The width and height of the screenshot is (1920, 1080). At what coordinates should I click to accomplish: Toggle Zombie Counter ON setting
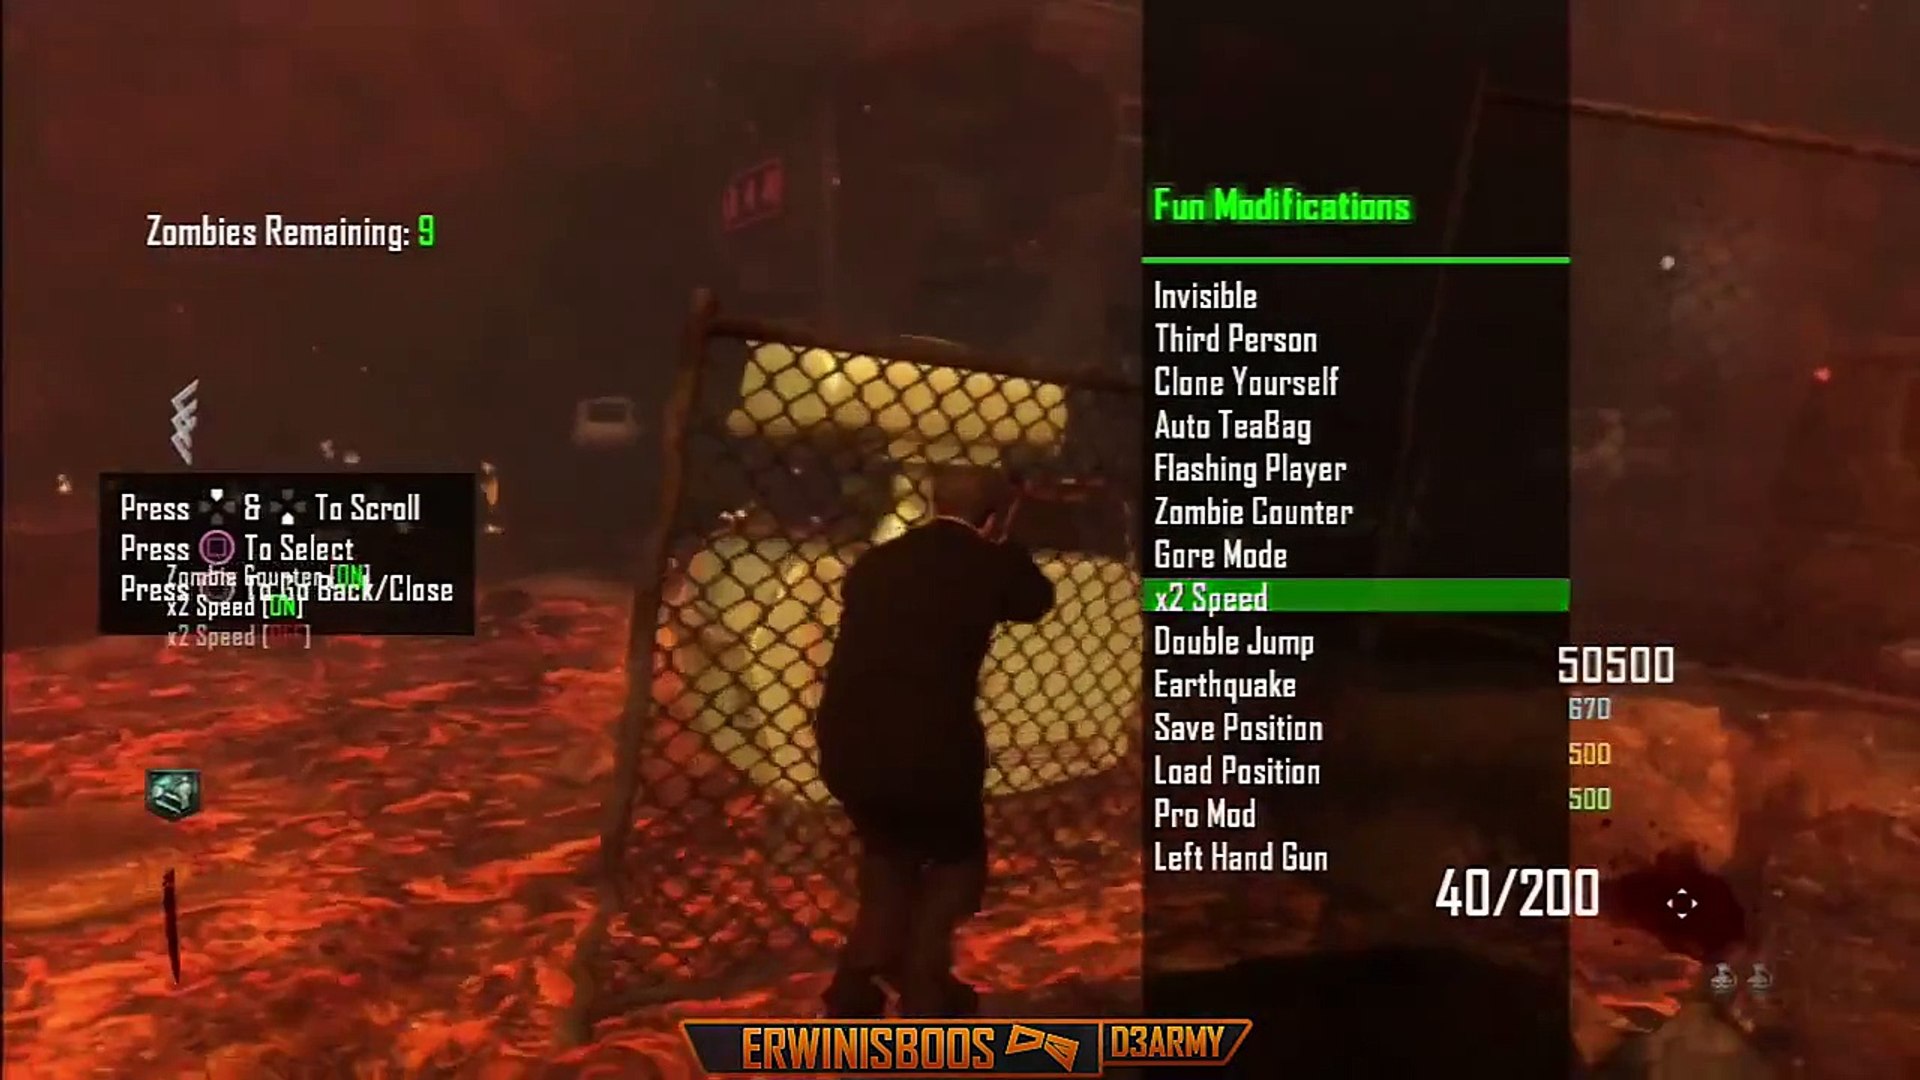pos(1251,512)
